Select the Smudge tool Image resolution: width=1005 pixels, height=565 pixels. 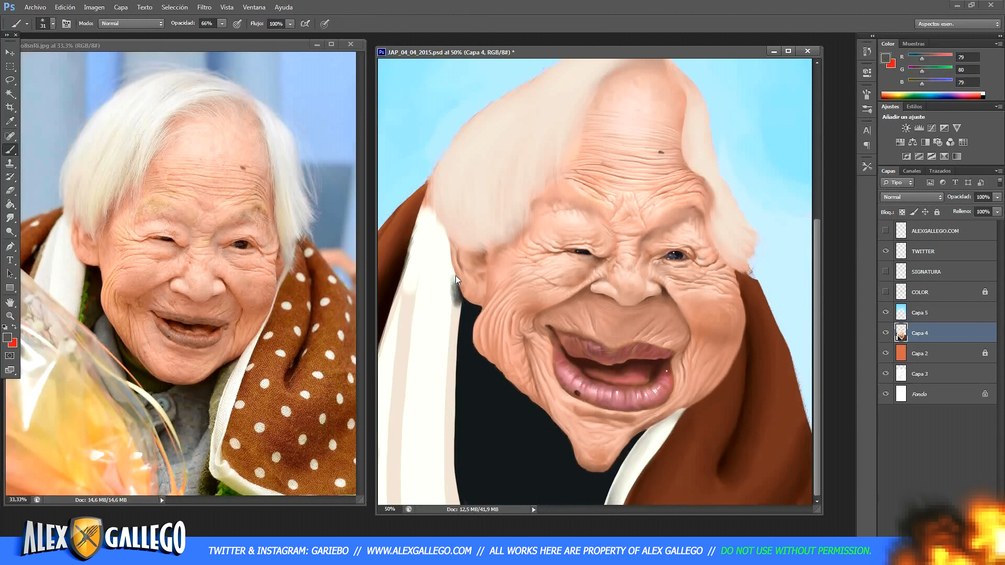[10, 218]
